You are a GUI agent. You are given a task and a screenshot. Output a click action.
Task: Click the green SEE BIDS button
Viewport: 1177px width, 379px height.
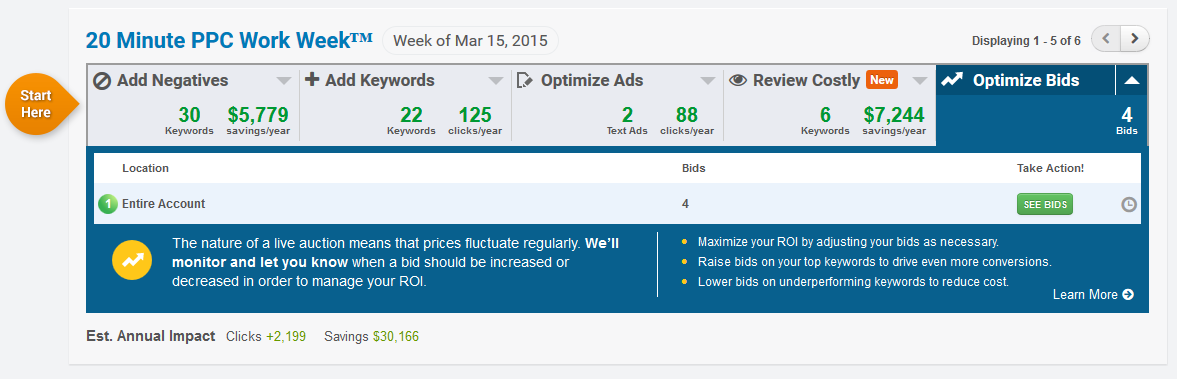(x=1045, y=204)
